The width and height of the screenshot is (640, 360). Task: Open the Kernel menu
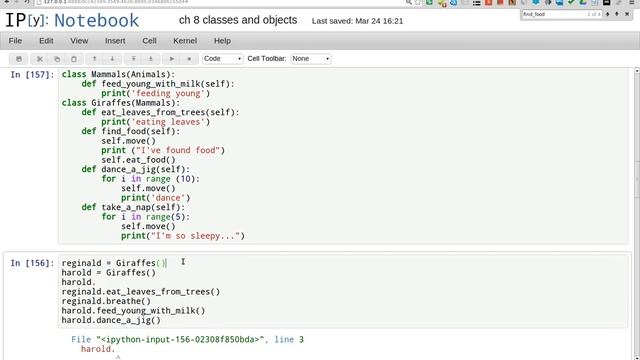tap(185, 41)
